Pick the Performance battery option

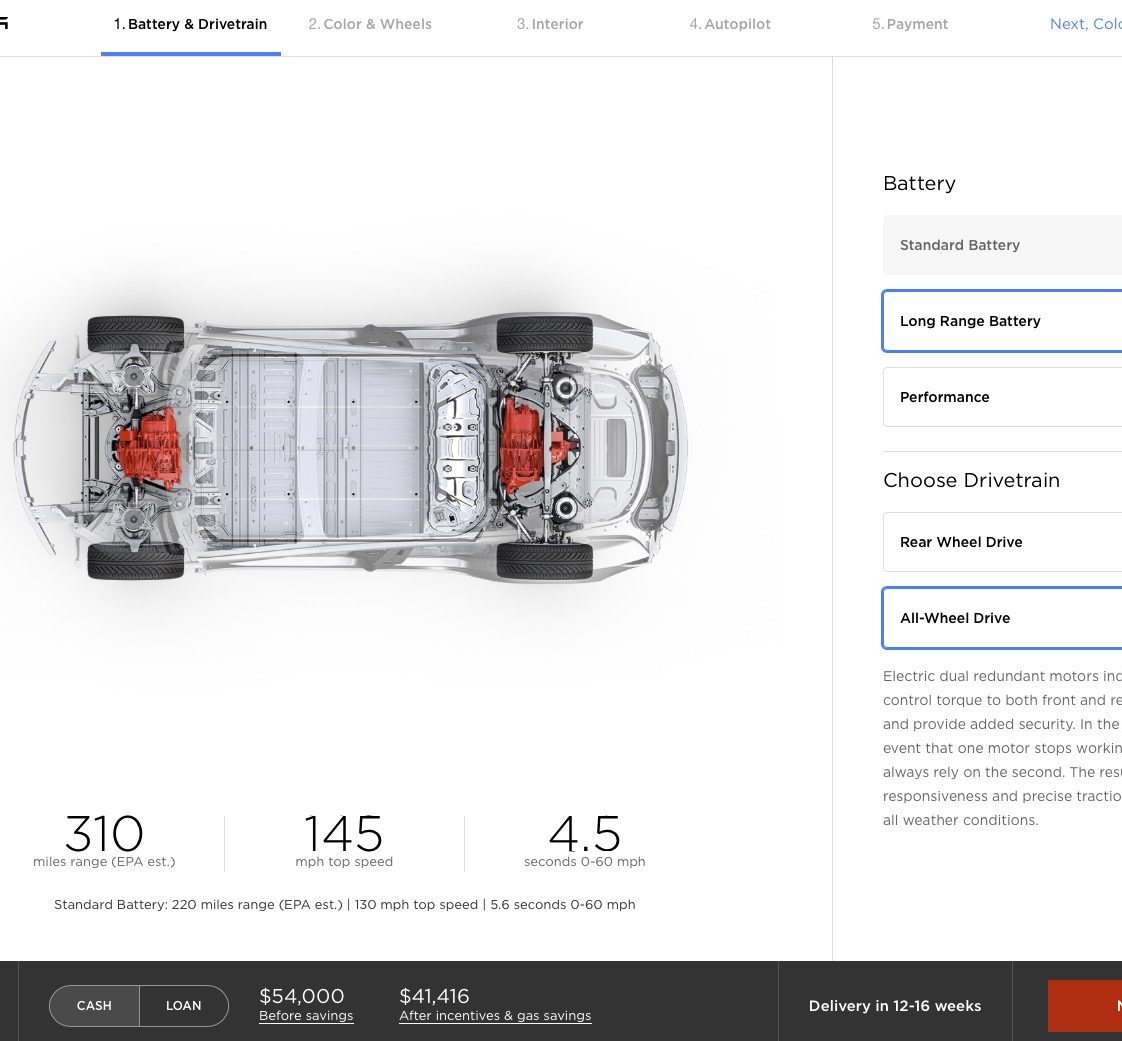coord(1002,397)
